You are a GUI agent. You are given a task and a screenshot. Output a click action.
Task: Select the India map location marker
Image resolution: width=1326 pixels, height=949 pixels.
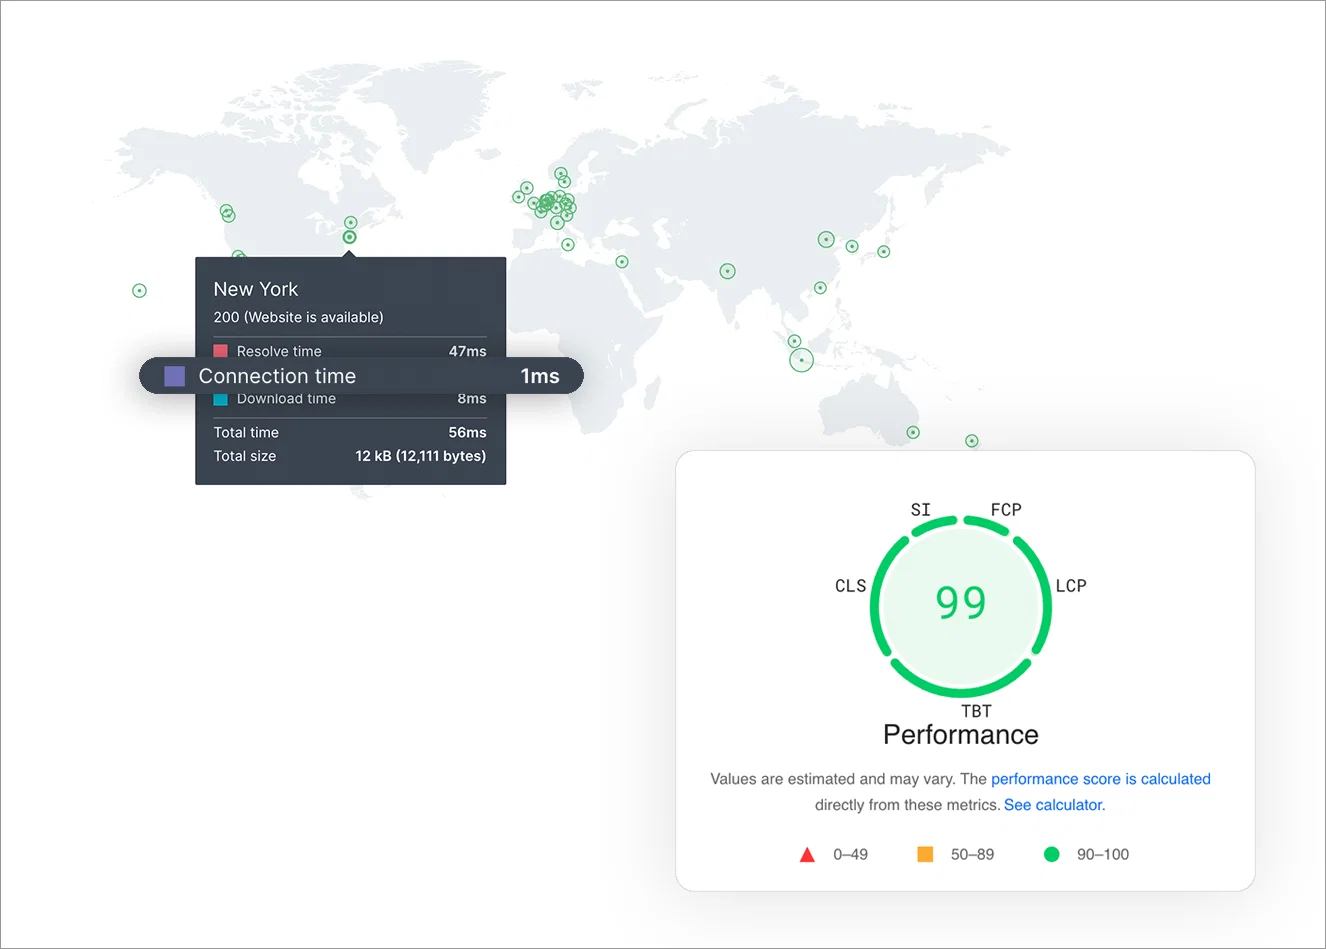tap(728, 271)
